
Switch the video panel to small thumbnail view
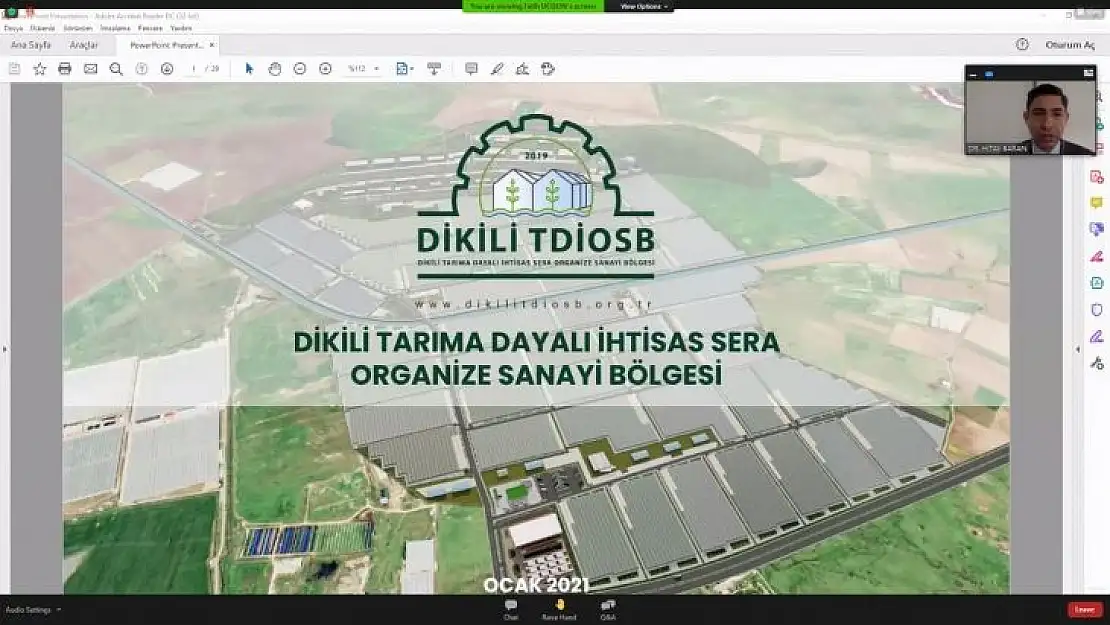click(989, 73)
